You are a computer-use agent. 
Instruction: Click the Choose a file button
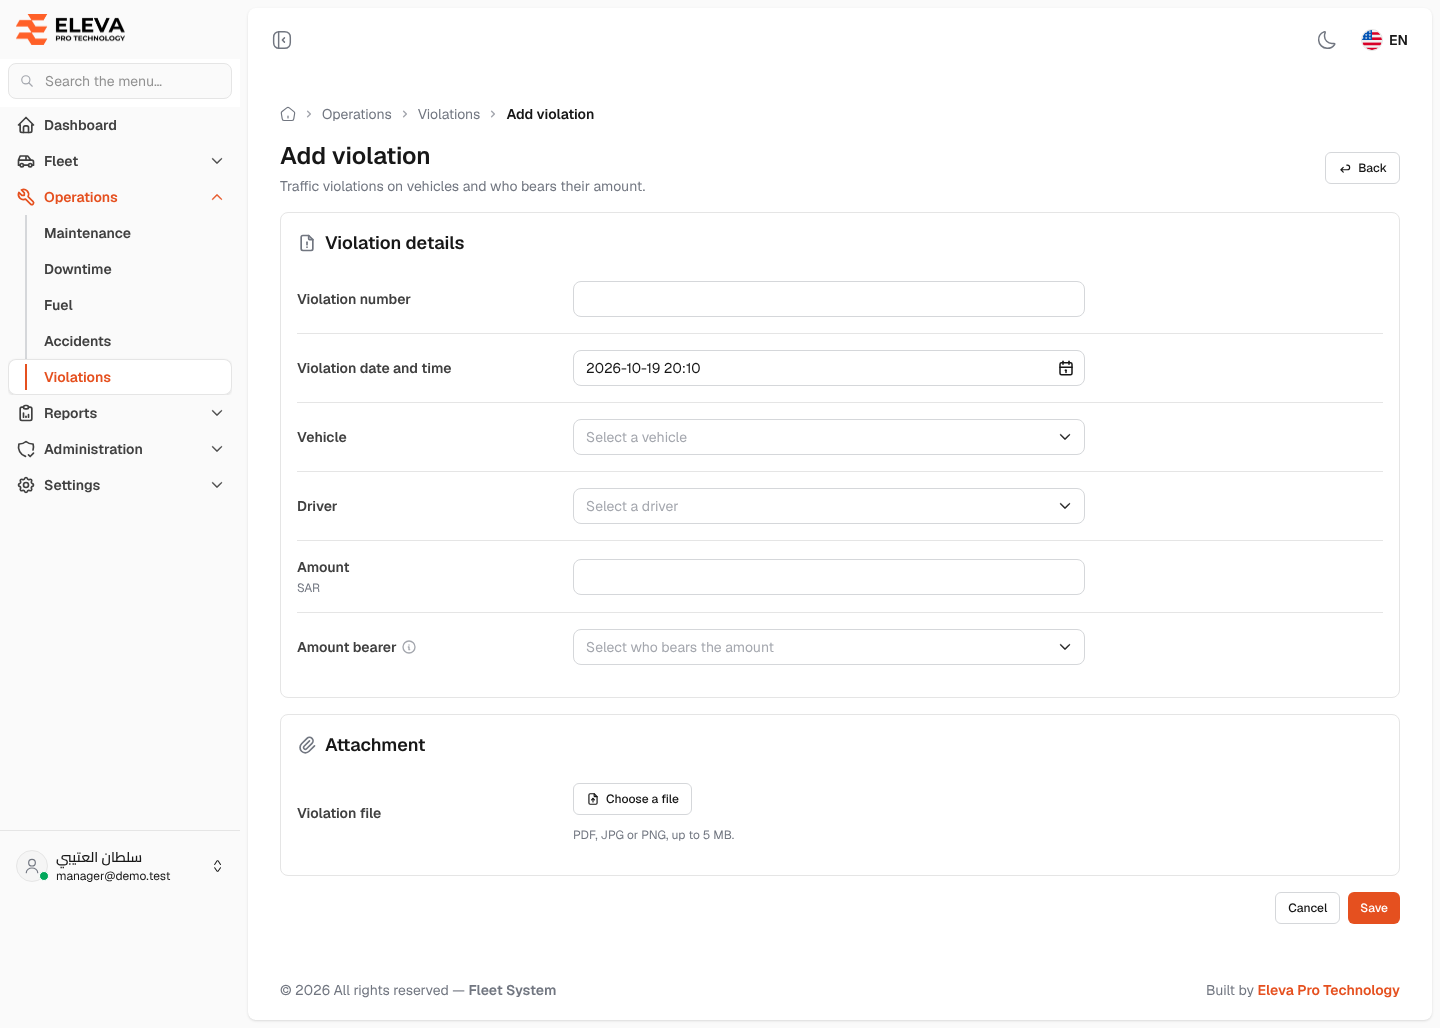632,799
